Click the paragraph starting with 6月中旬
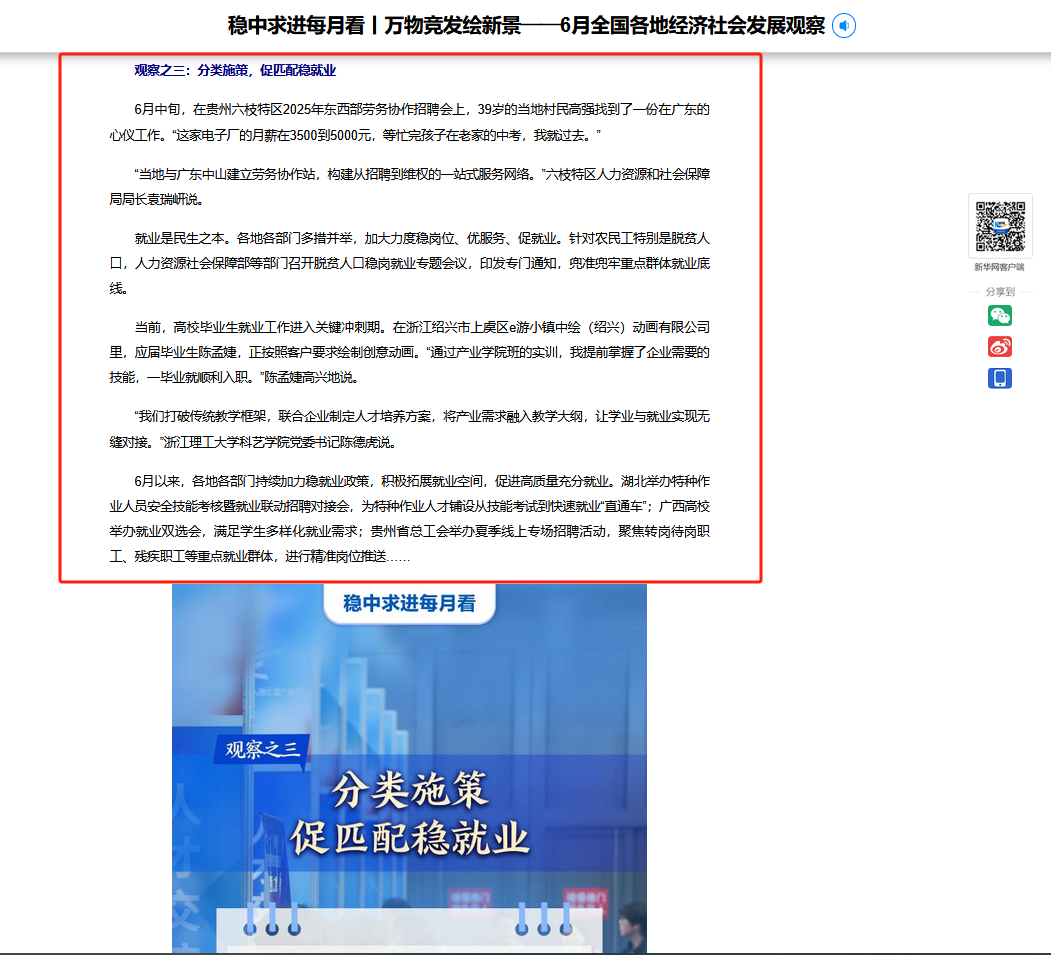The width and height of the screenshot is (1051, 955). (410, 121)
